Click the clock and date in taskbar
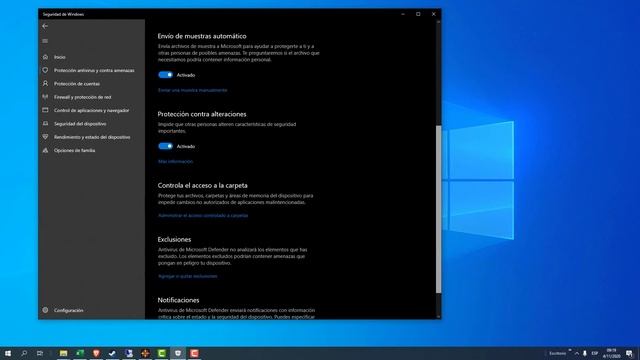 [x=611, y=353]
